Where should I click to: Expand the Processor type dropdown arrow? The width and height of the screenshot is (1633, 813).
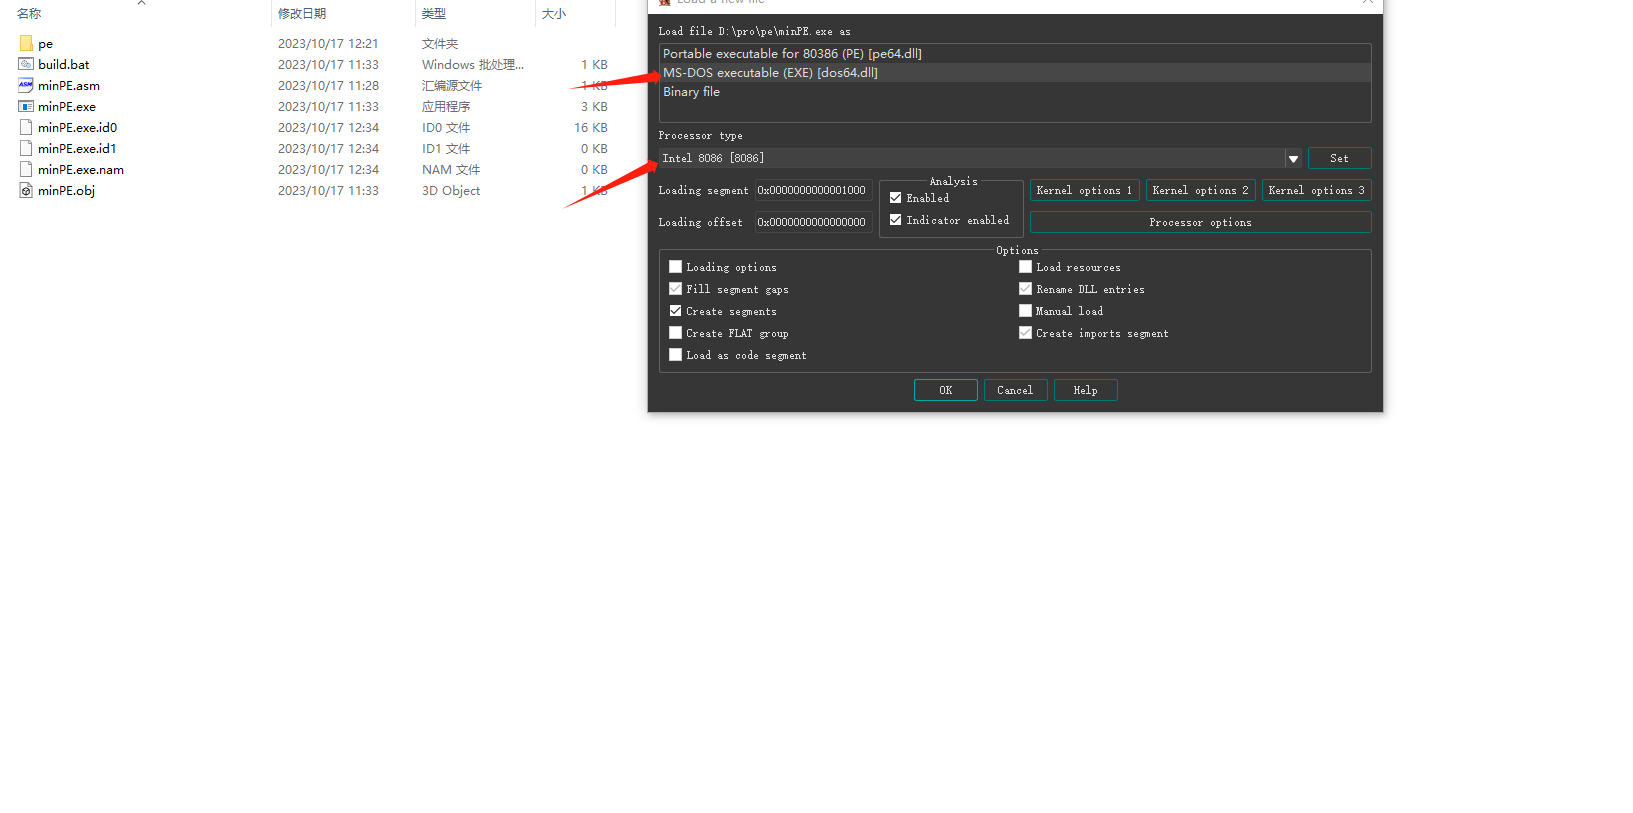point(1293,159)
